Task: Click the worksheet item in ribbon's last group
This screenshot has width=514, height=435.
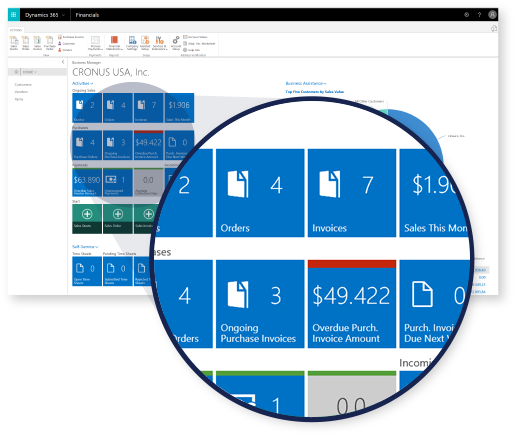Action: 199,44
